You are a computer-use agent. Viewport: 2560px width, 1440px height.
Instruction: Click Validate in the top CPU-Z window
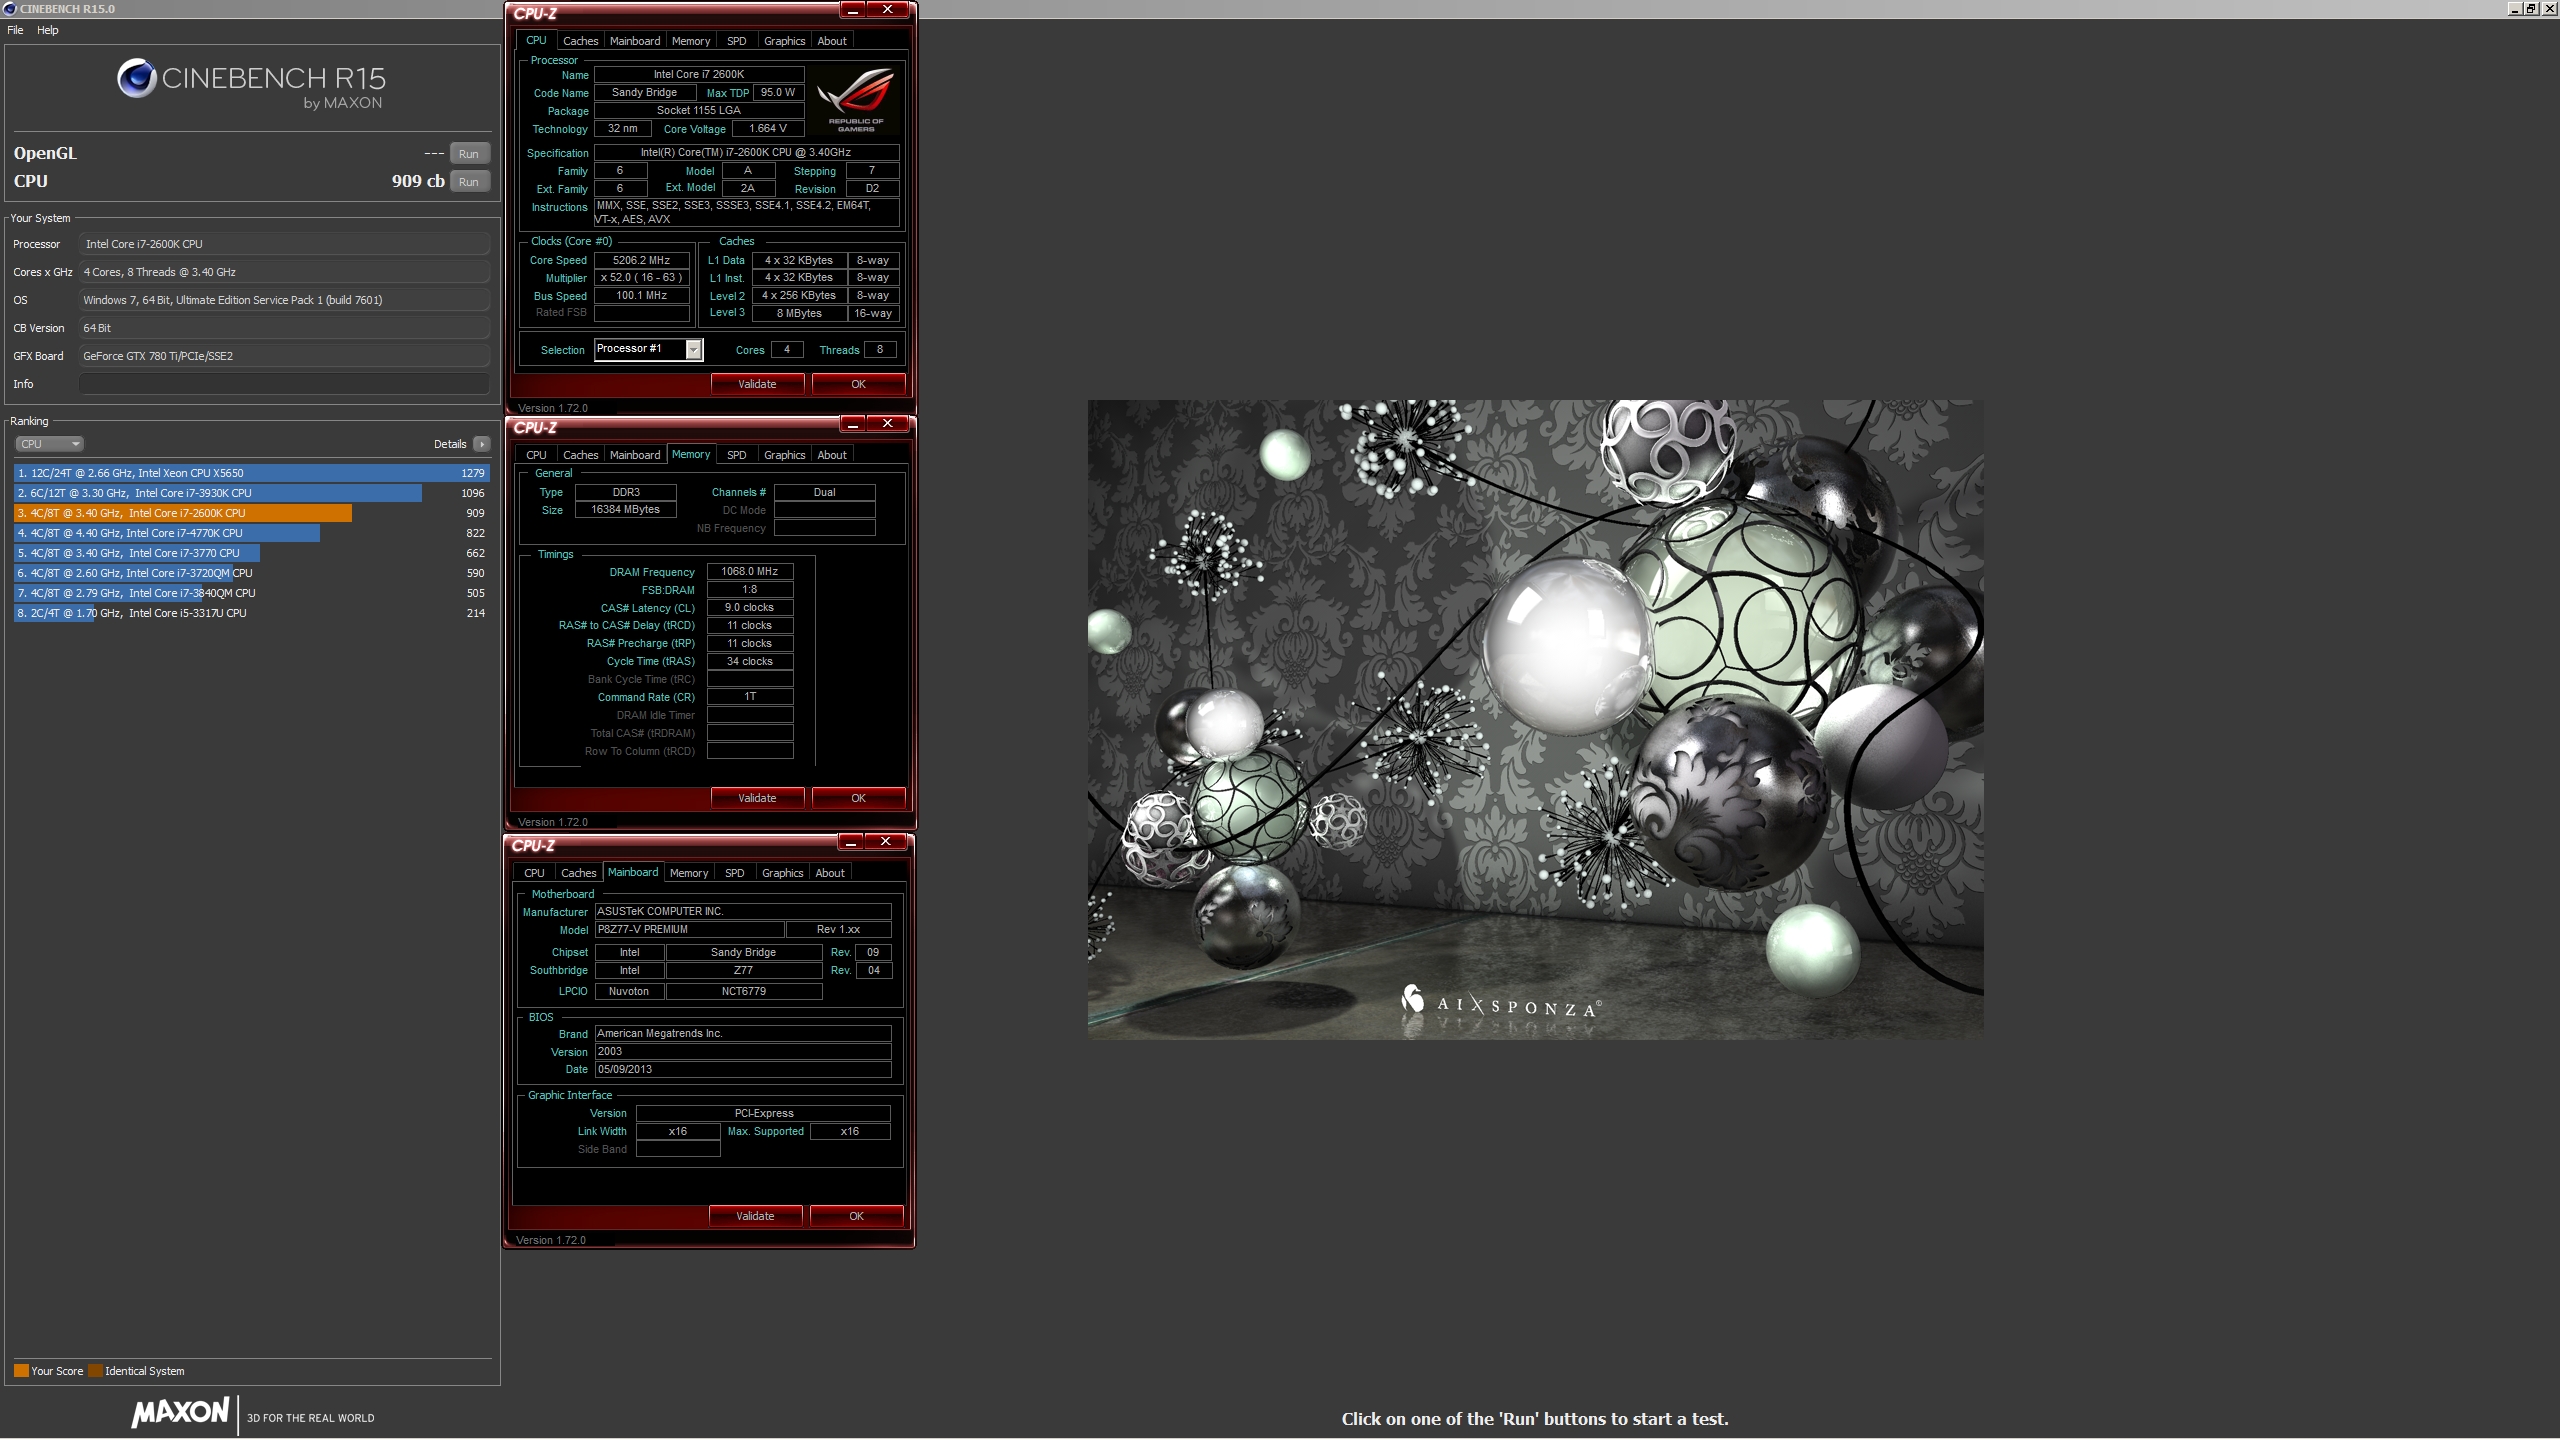[757, 384]
